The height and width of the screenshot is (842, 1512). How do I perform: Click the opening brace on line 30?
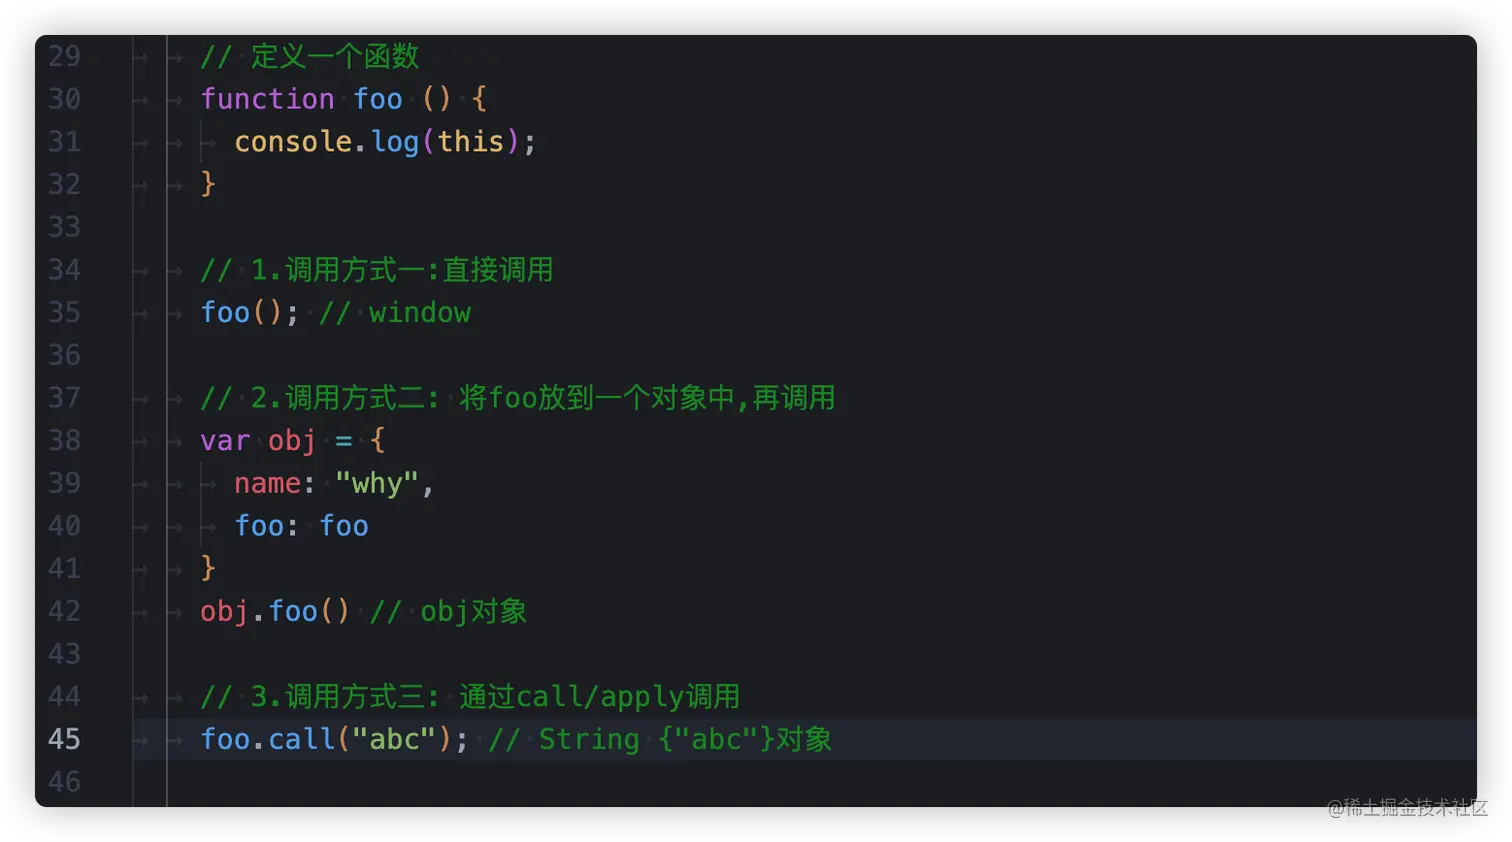[x=479, y=99]
